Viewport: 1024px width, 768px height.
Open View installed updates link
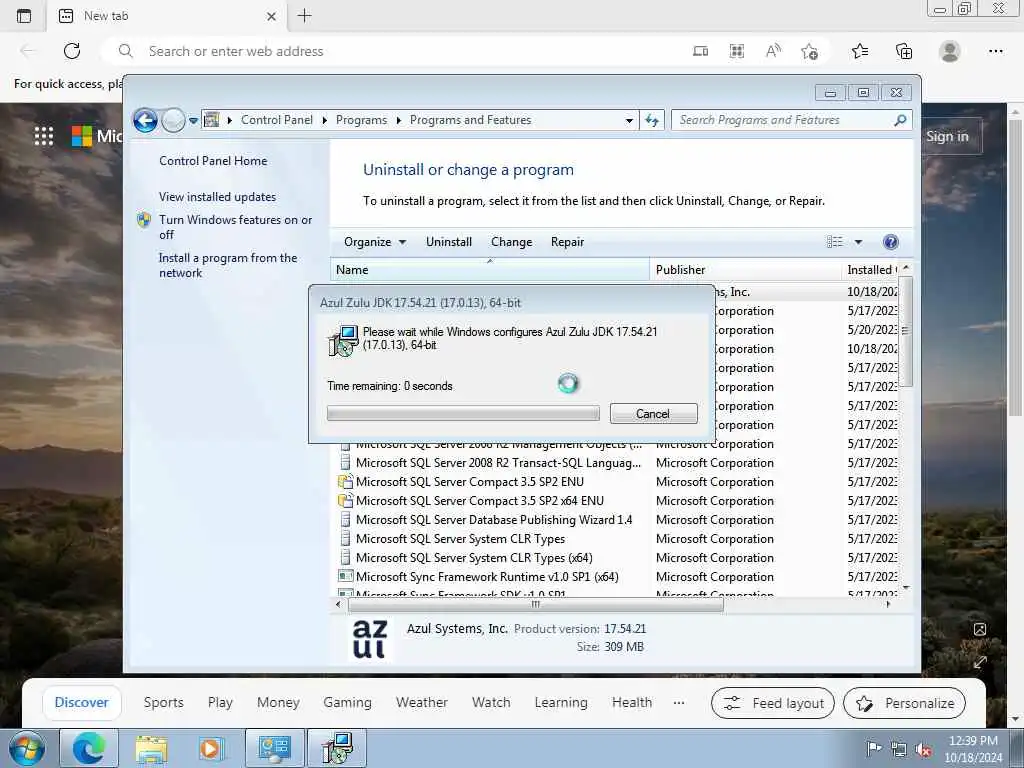tap(217, 197)
